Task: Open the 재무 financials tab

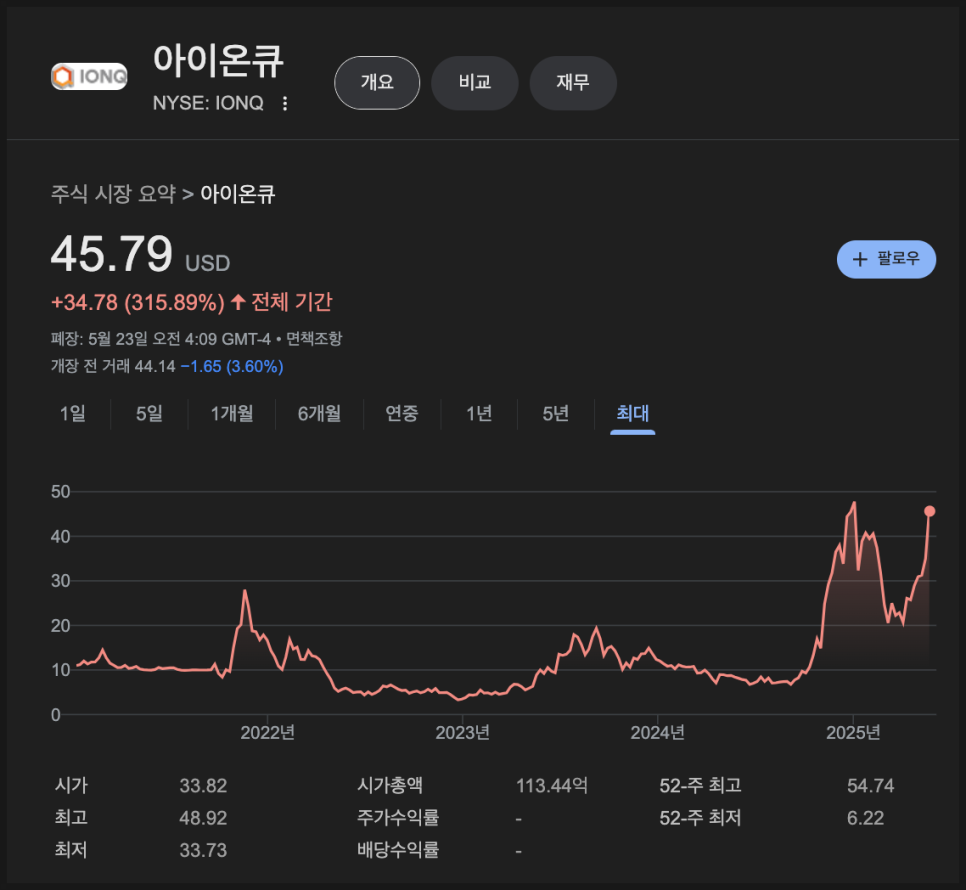Action: pos(573,83)
